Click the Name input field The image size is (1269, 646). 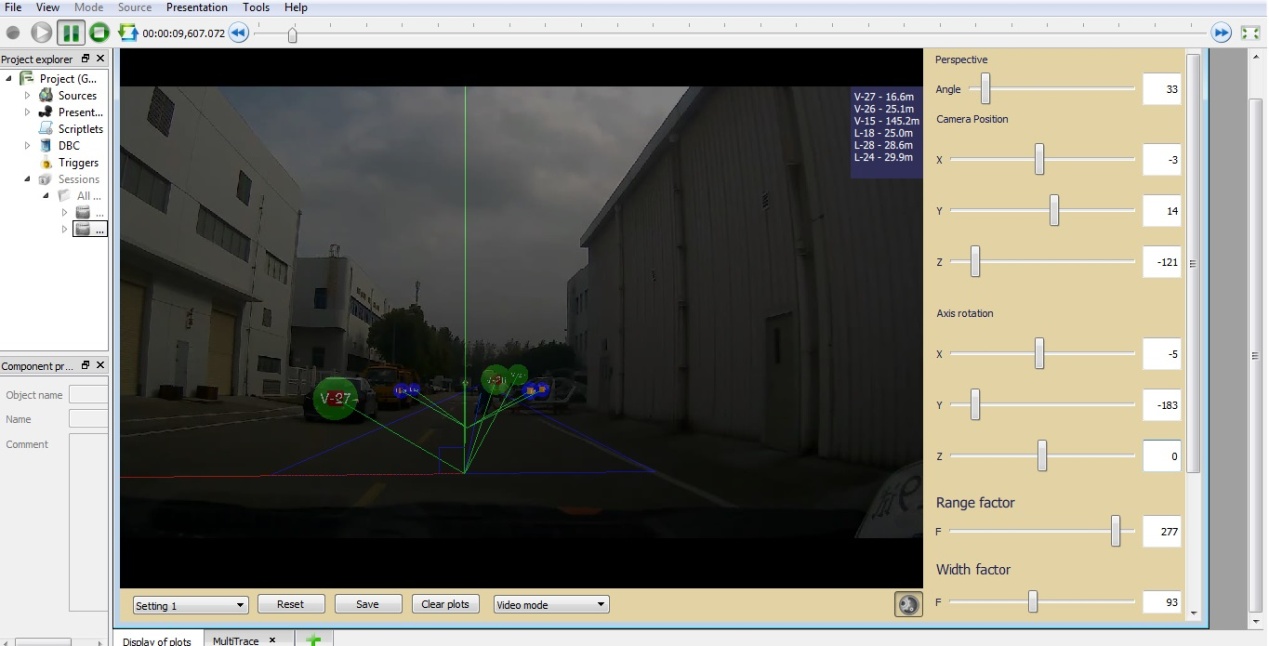pyautogui.click(x=88, y=419)
